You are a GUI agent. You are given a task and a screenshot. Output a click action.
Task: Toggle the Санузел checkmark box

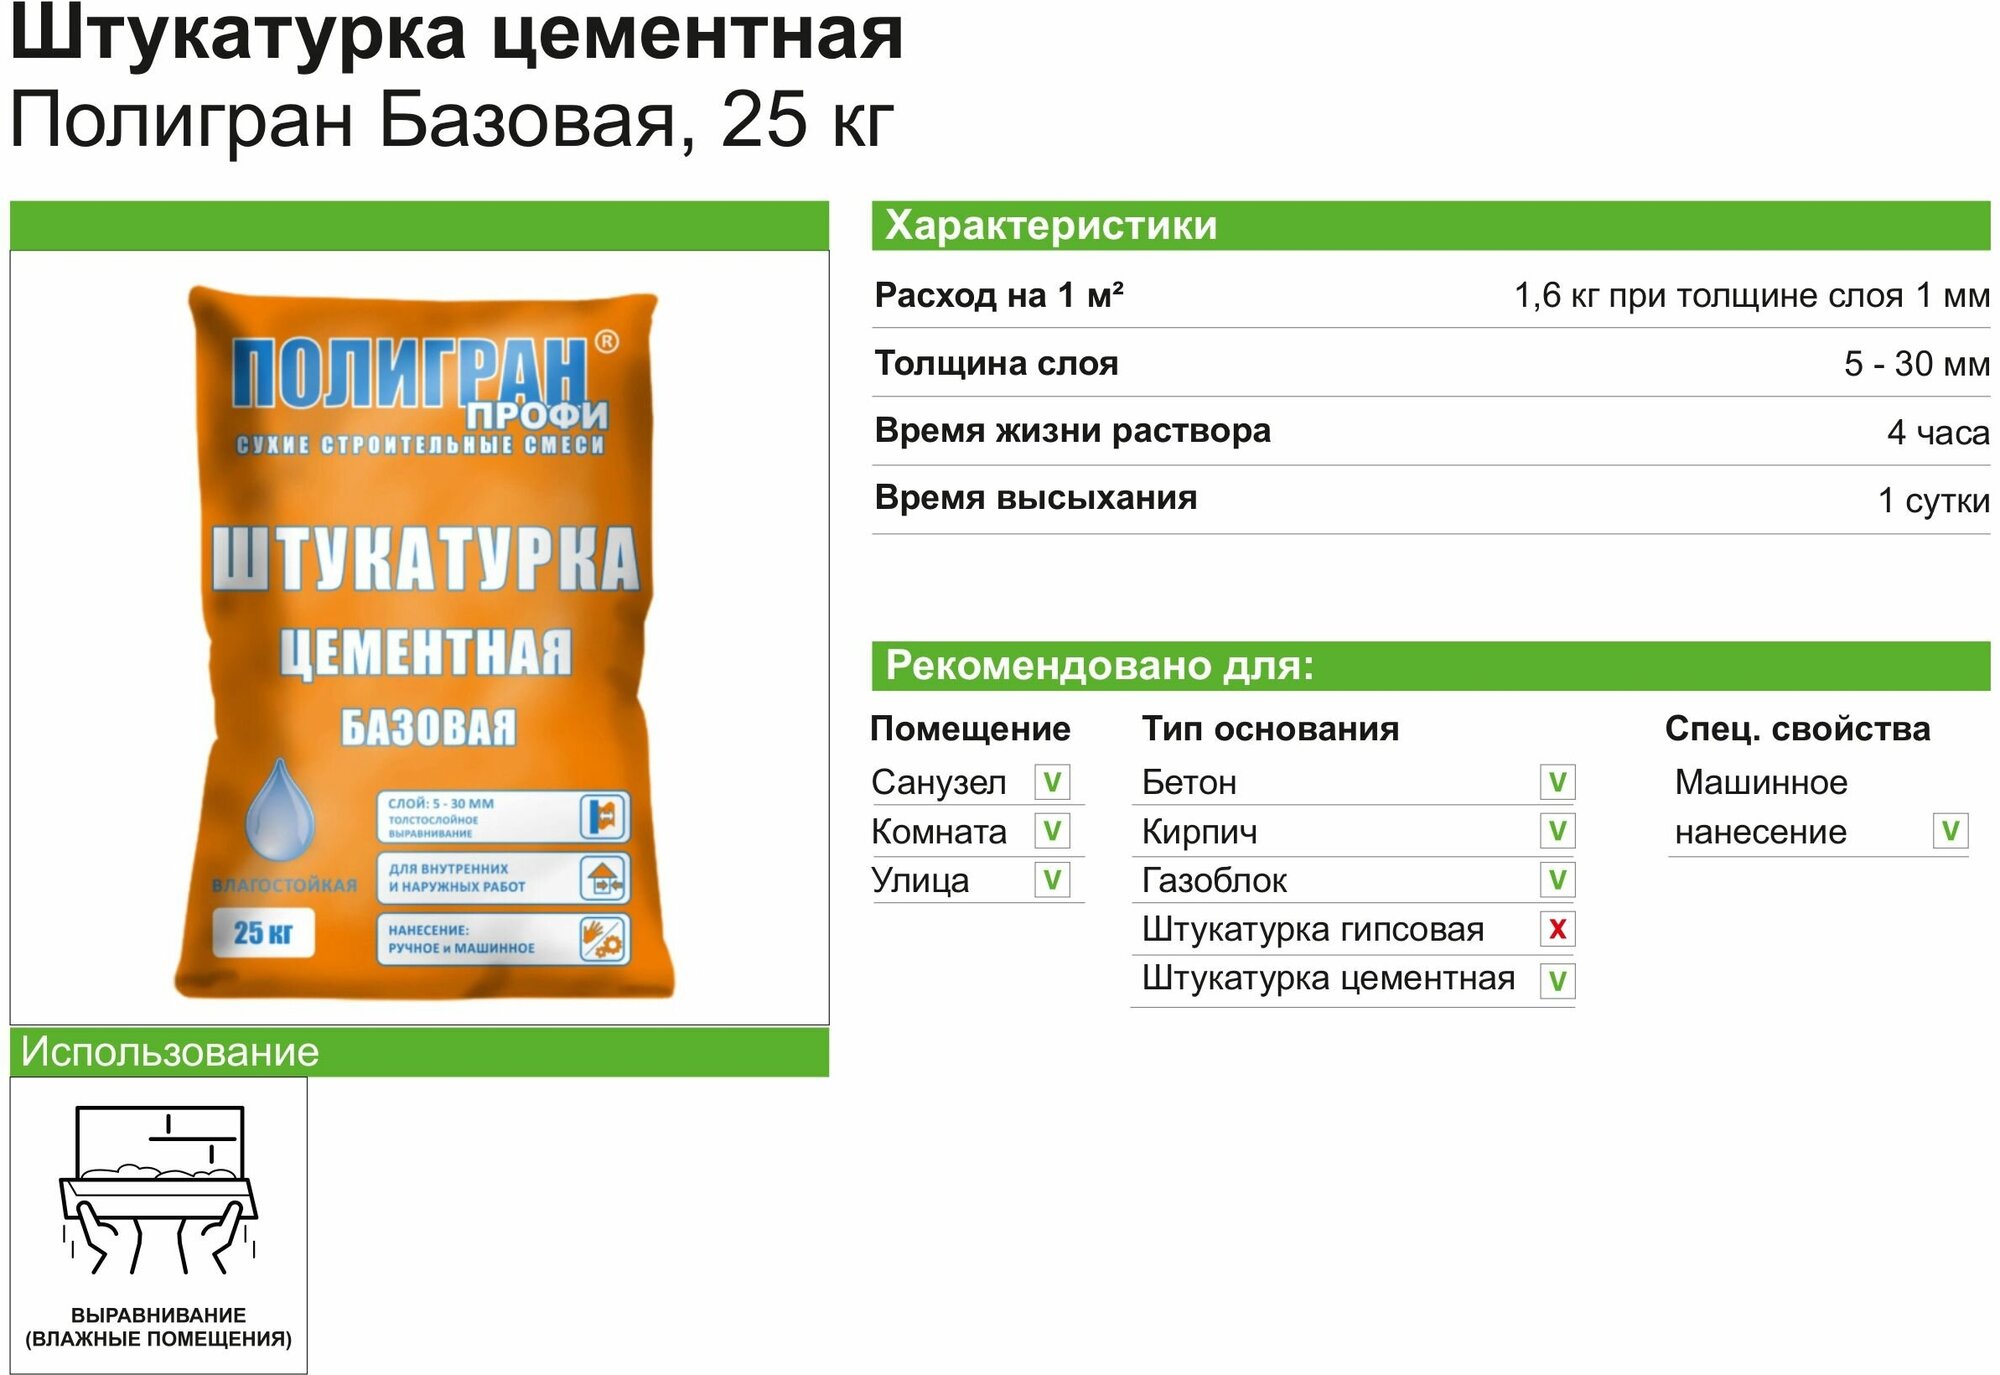point(1052,782)
